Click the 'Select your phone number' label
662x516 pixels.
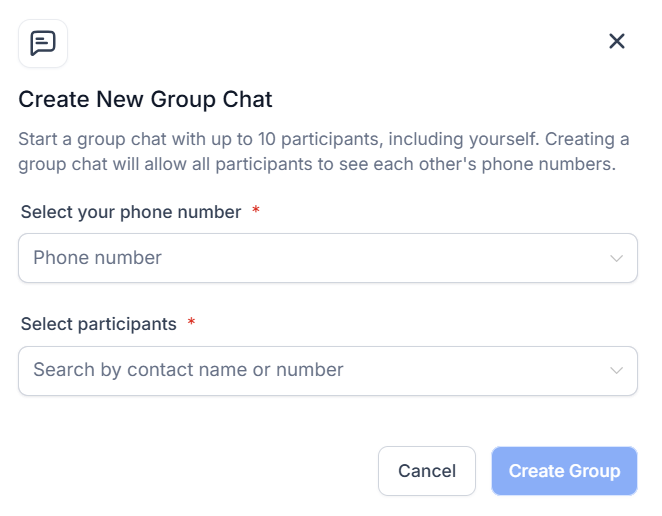pos(131,212)
